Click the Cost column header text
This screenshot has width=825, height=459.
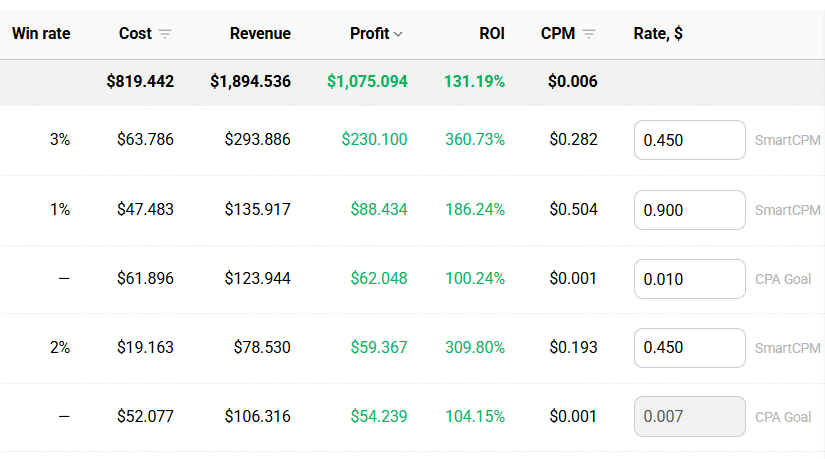point(135,34)
